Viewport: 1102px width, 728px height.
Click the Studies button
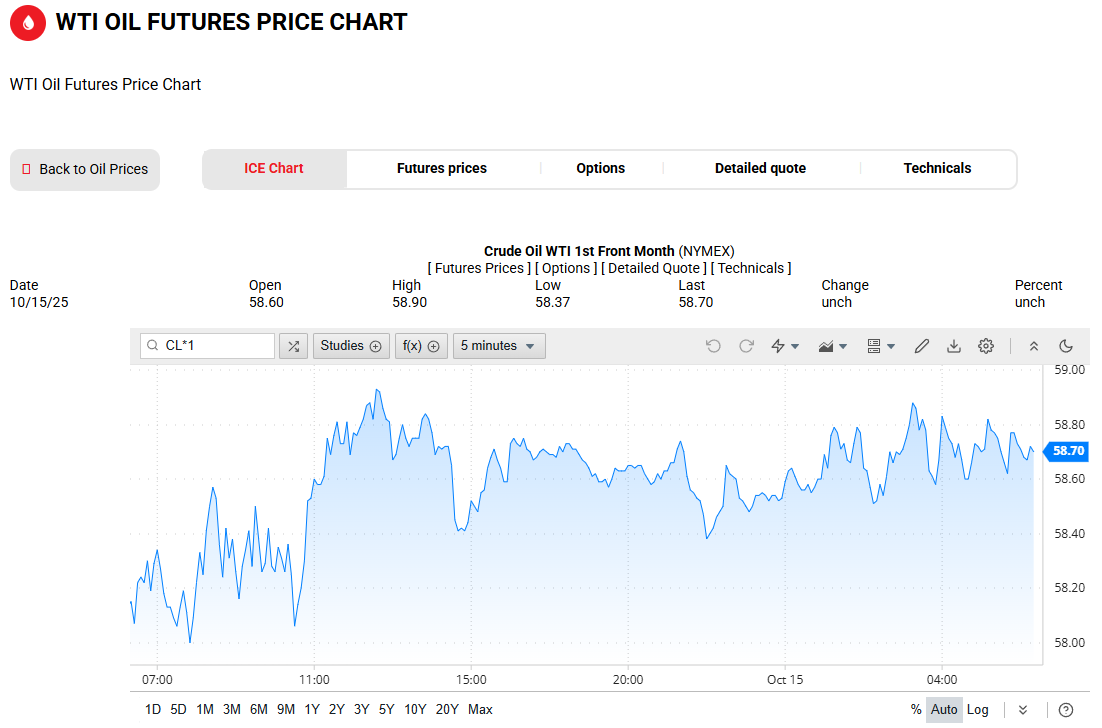click(351, 346)
